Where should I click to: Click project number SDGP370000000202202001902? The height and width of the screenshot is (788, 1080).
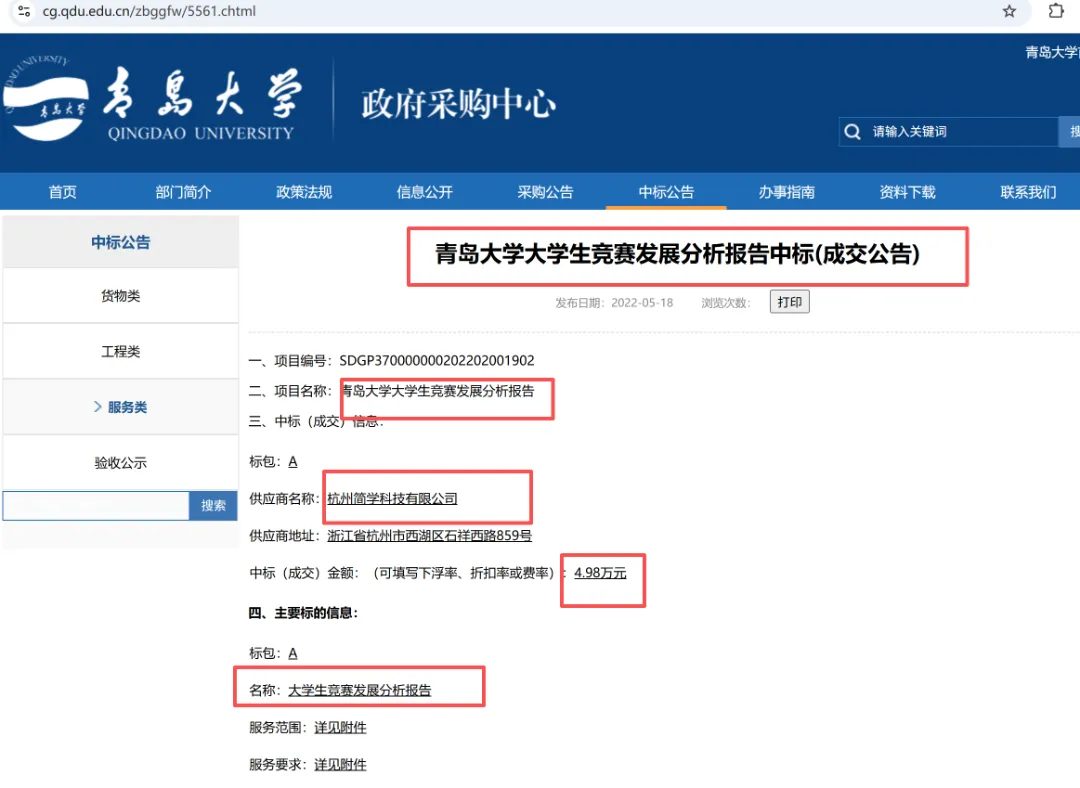pos(437,360)
